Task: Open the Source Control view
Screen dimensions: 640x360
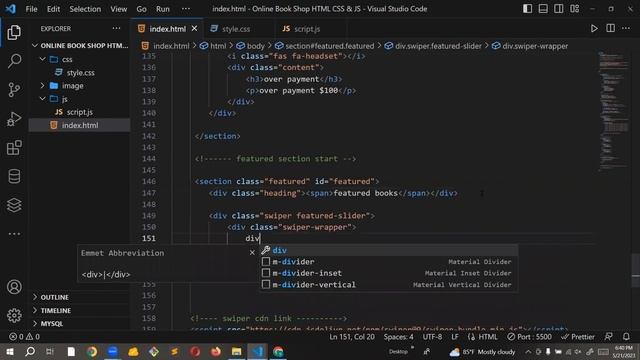Action: [x=14, y=90]
